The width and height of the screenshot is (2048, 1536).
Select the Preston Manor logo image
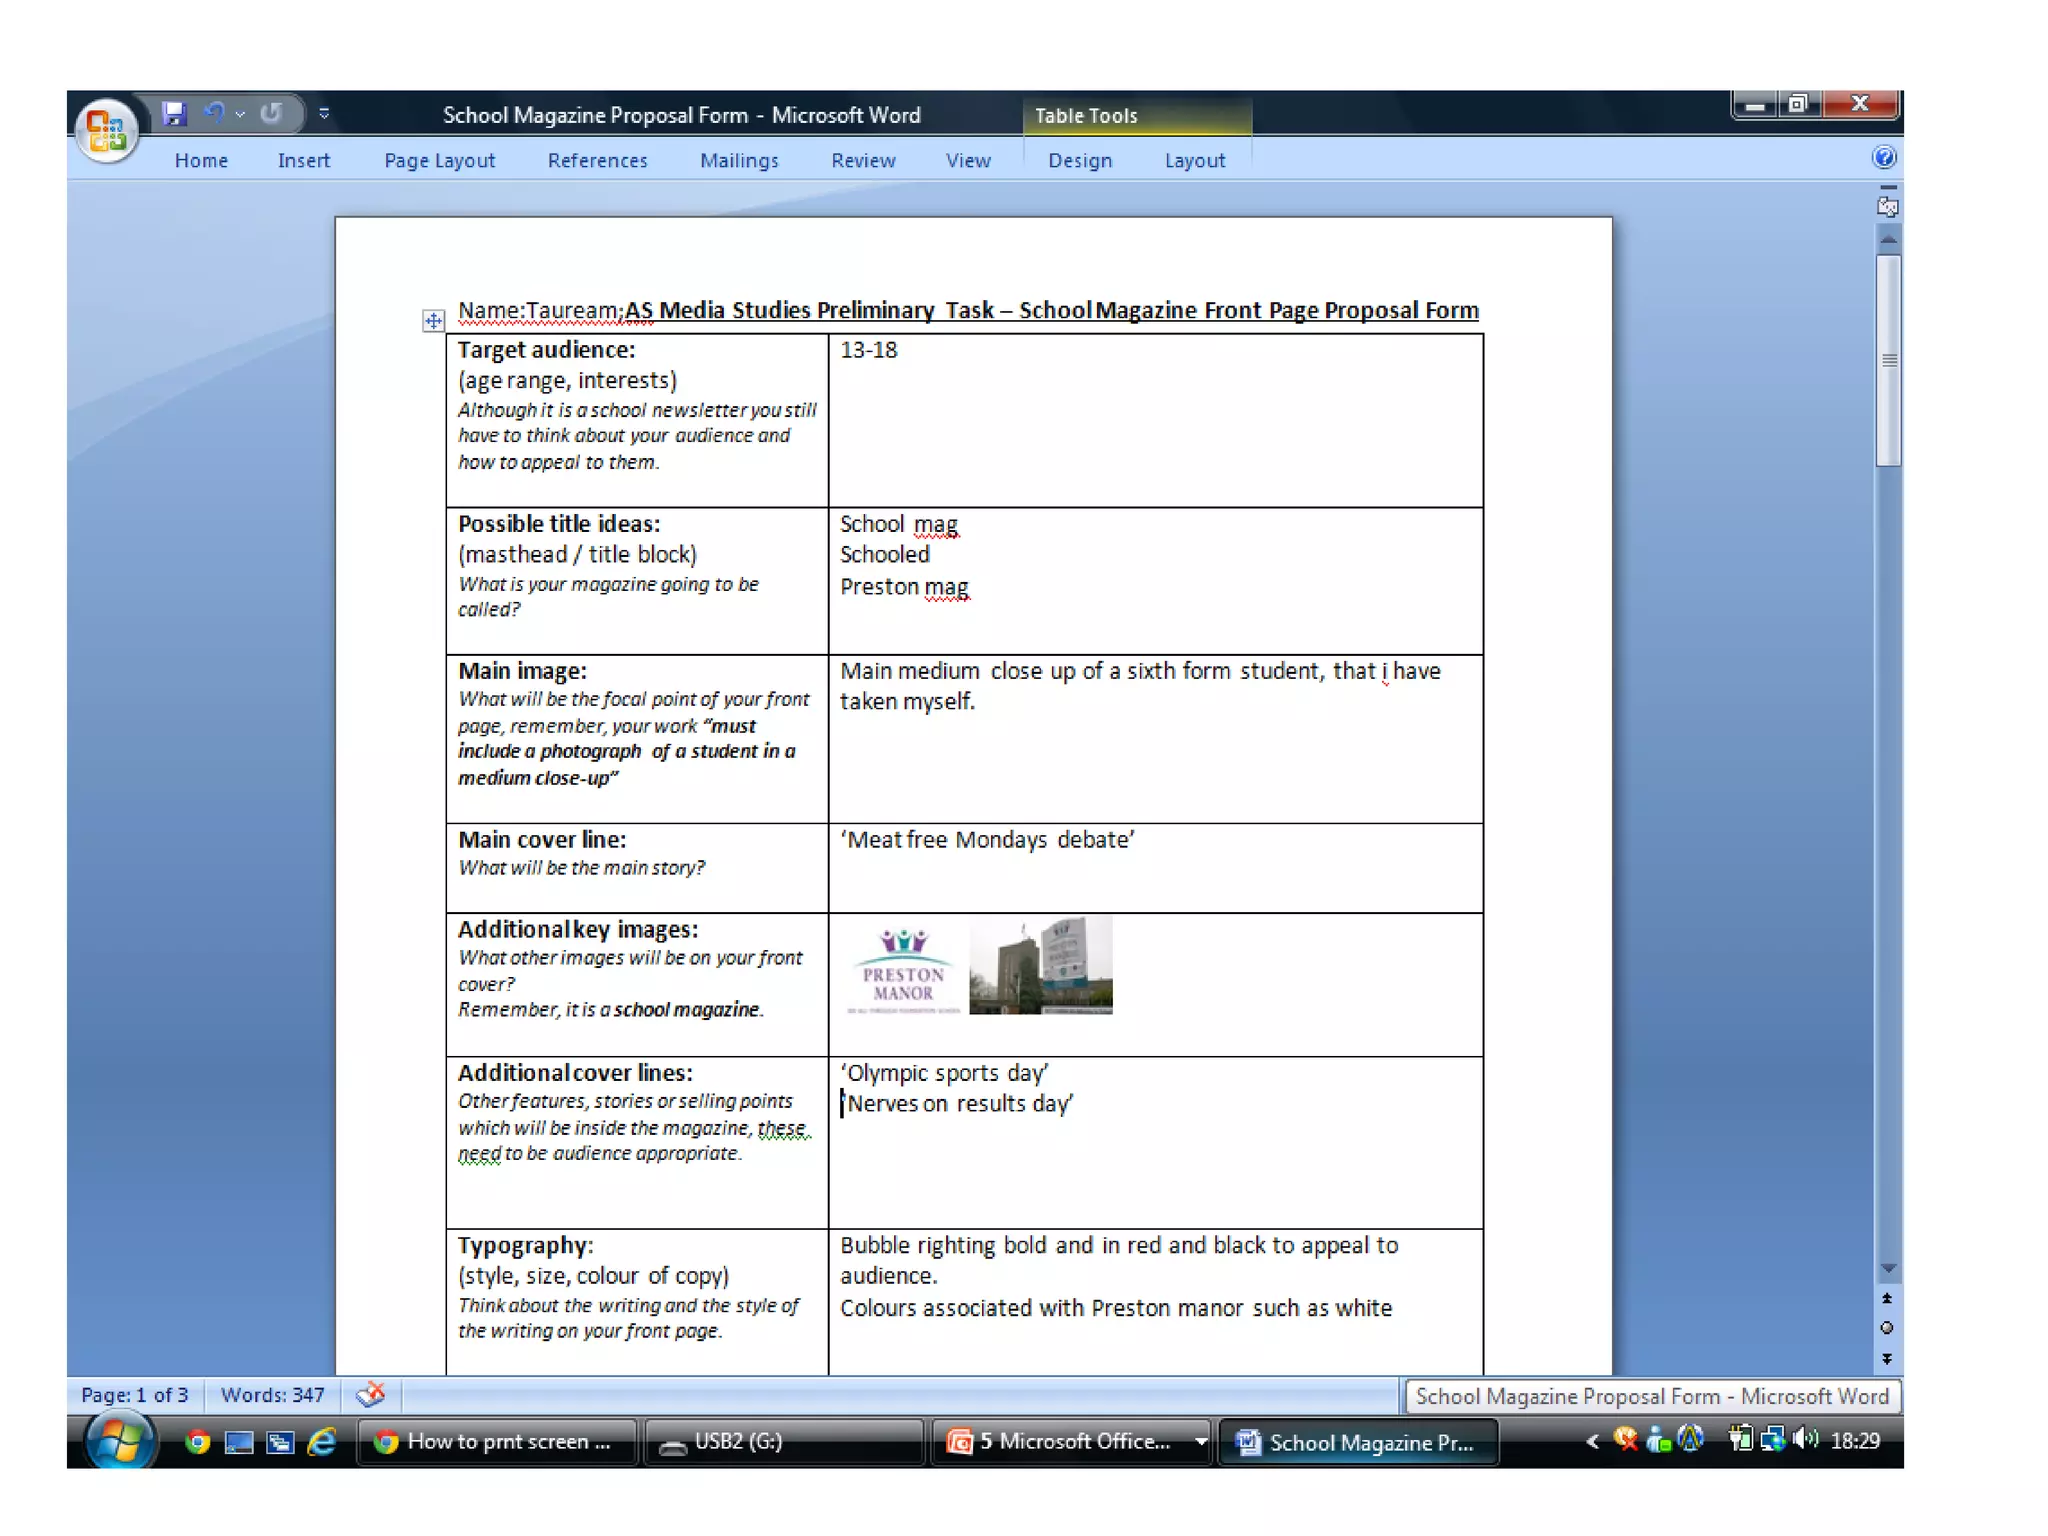(x=903, y=969)
